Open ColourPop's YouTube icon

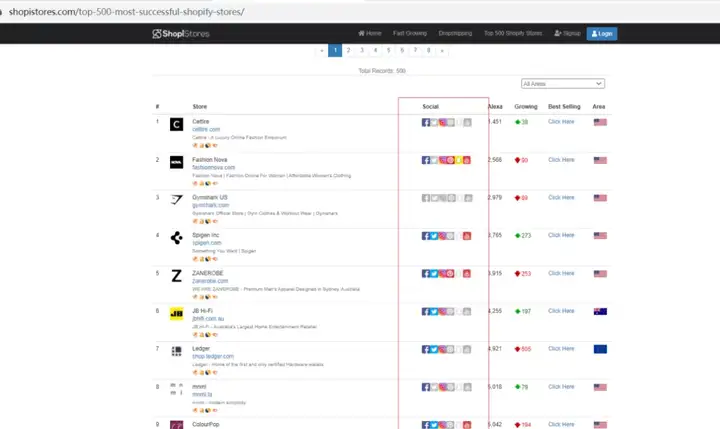click(467, 425)
